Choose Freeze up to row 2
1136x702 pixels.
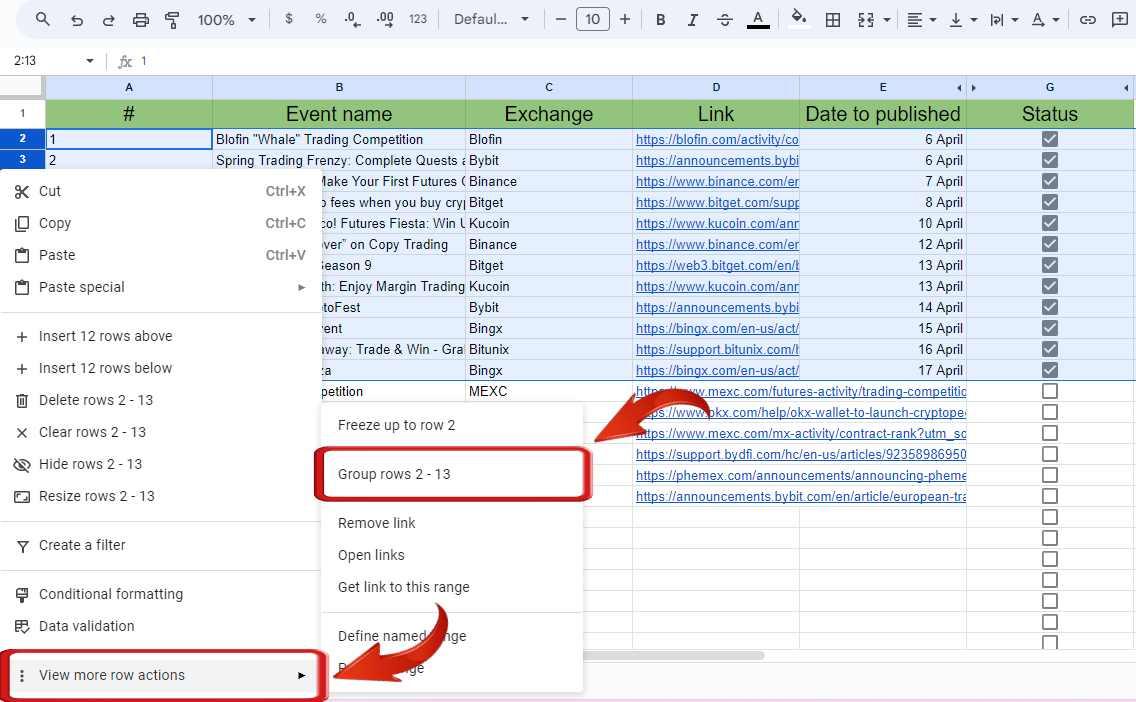(452, 425)
